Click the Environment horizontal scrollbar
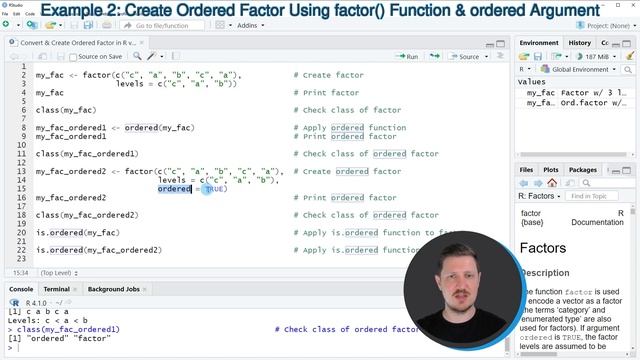Image resolution: width=640 pixels, height=360 pixels. [573, 154]
